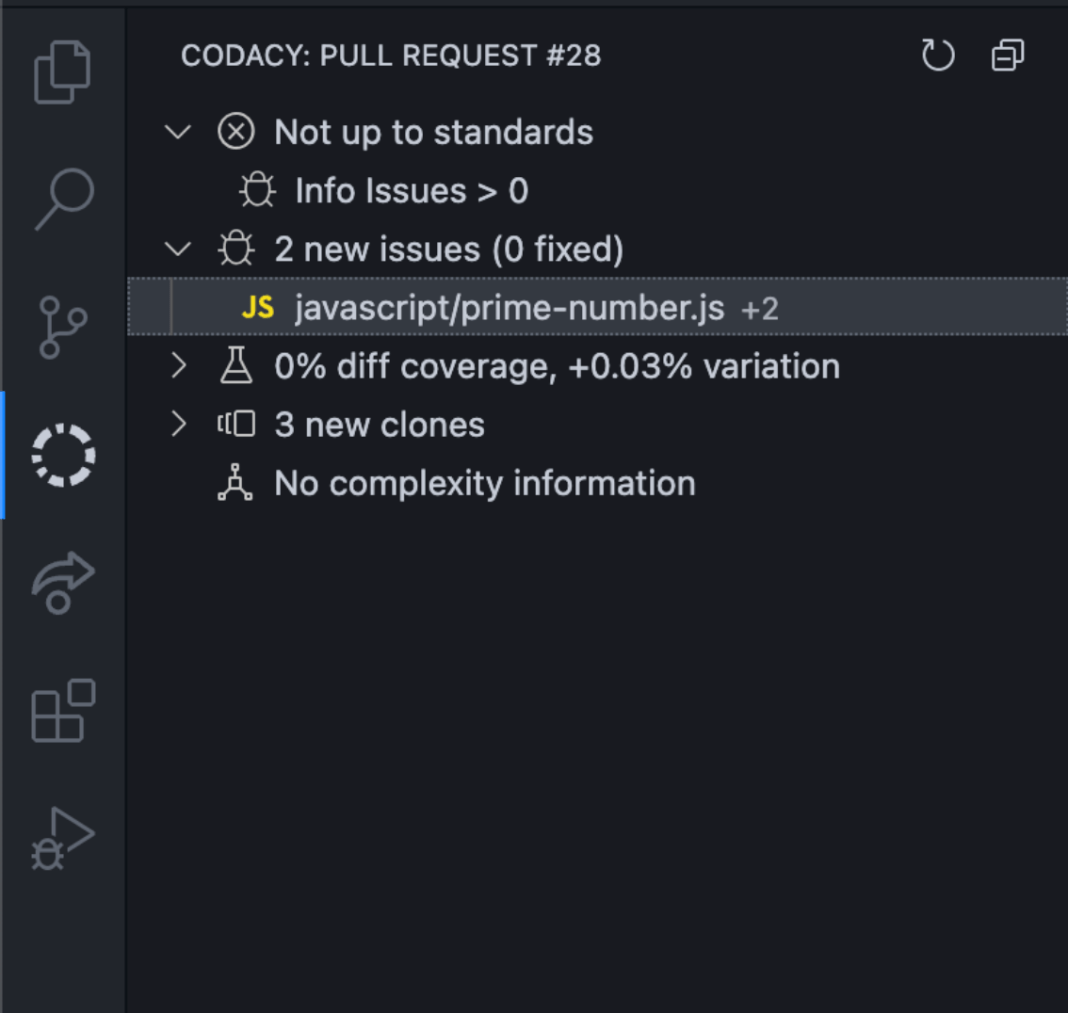The height and width of the screenshot is (1013, 1068).
Task: Select the Codacy dashed-circle icon
Action: point(63,455)
